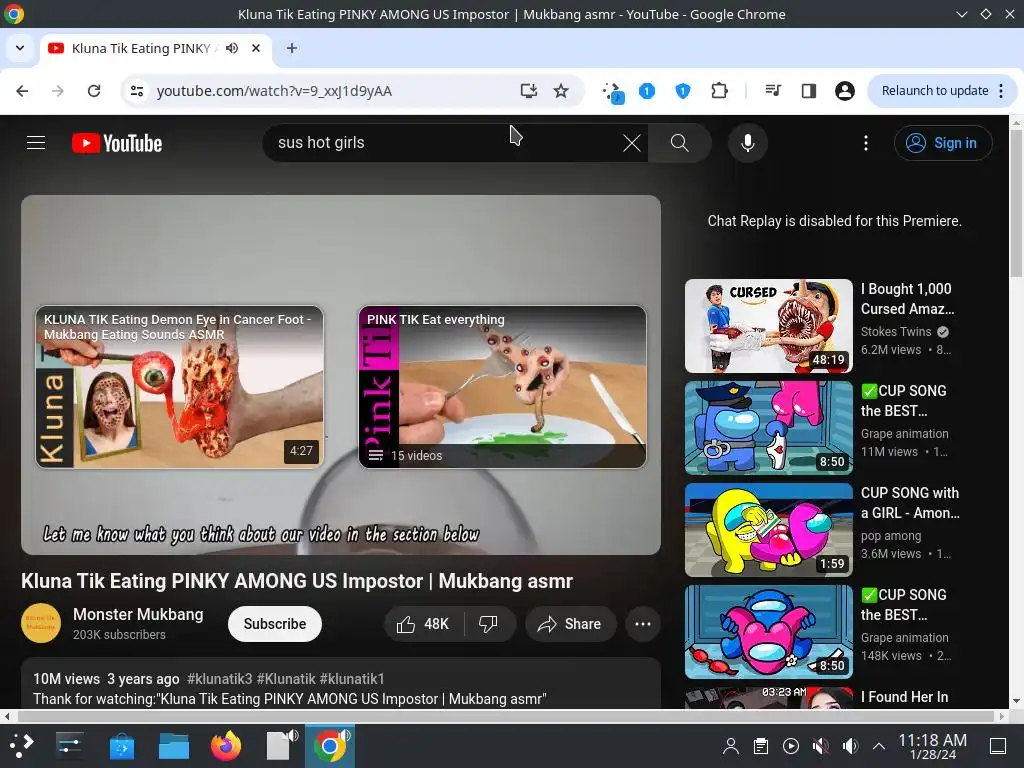Open CUP SONG video with 148K views
Image resolution: width=1024 pixels, height=768 pixels.
pyautogui.click(x=769, y=632)
